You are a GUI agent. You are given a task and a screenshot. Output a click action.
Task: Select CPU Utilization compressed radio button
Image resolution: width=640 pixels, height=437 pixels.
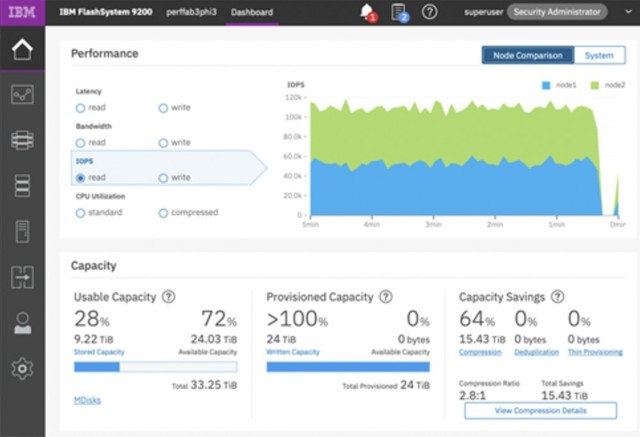(163, 212)
